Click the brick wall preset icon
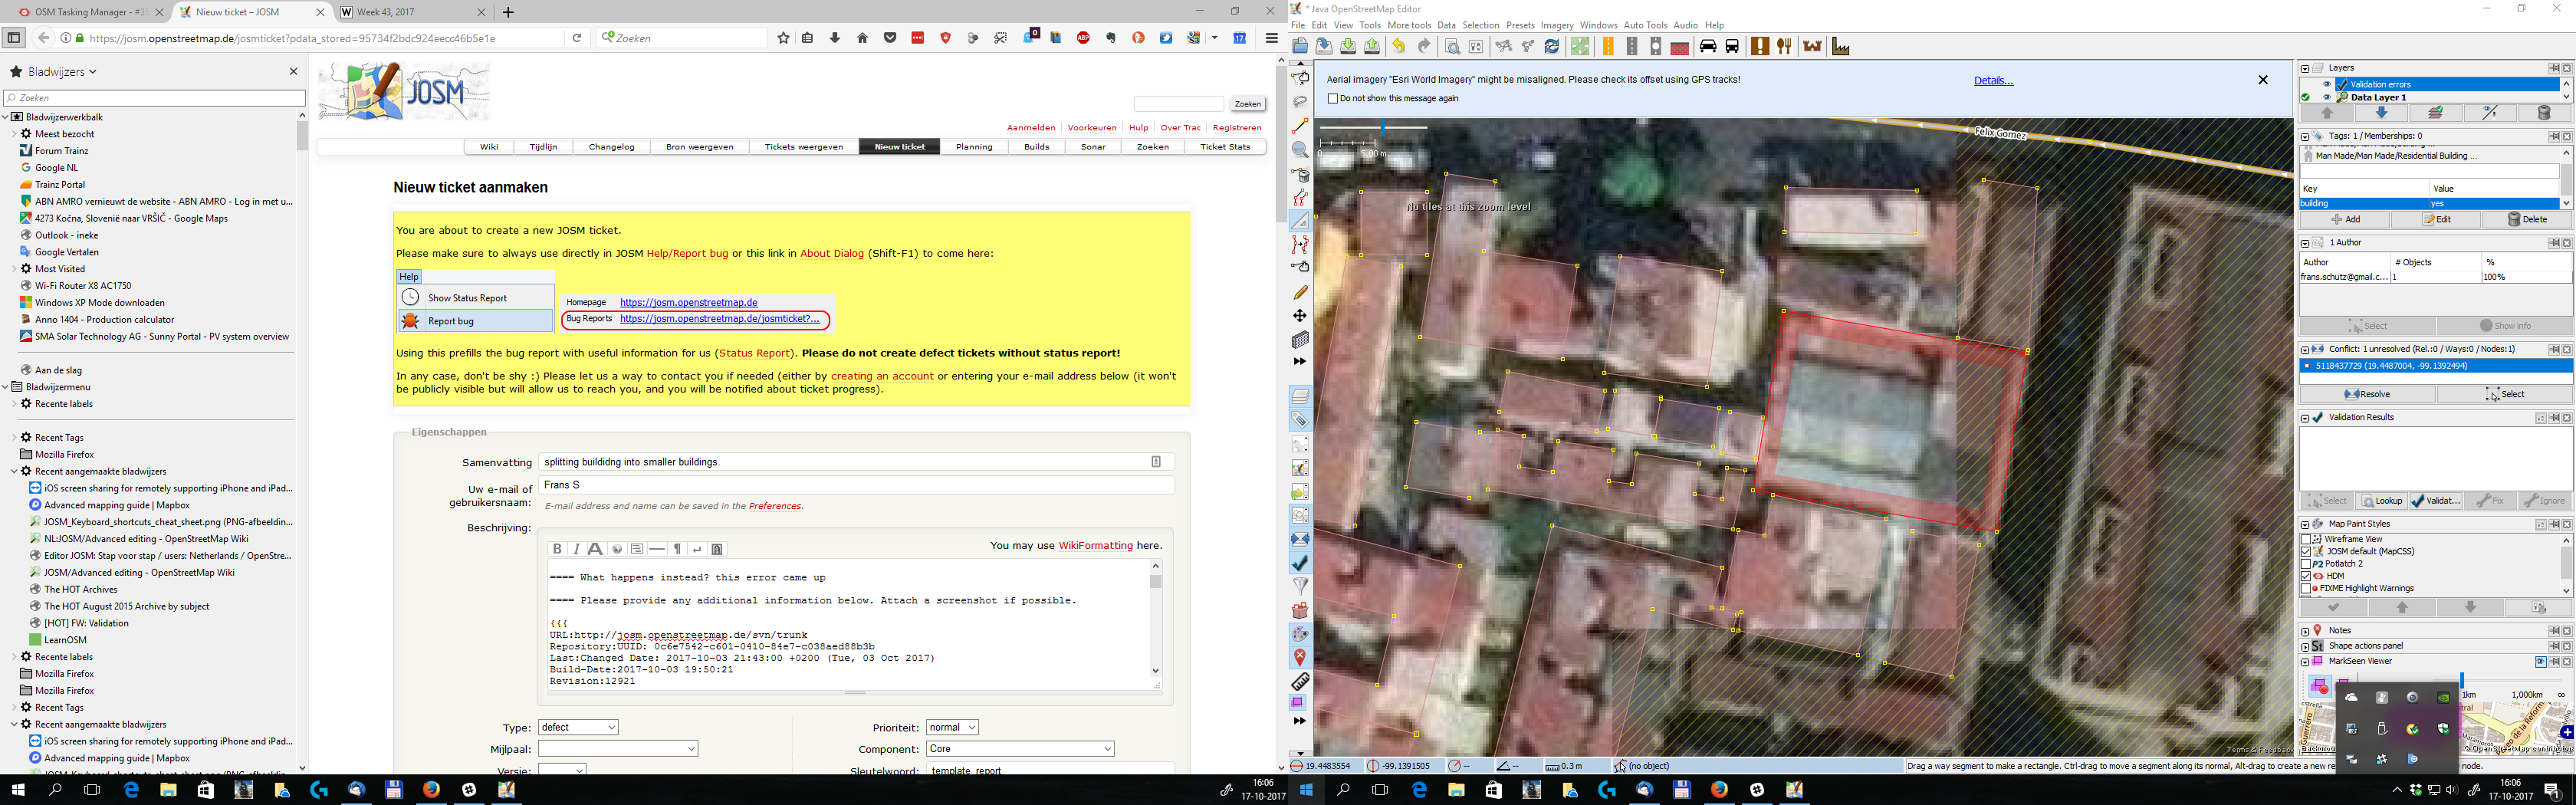The width and height of the screenshot is (2576, 805). (x=1680, y=47)
